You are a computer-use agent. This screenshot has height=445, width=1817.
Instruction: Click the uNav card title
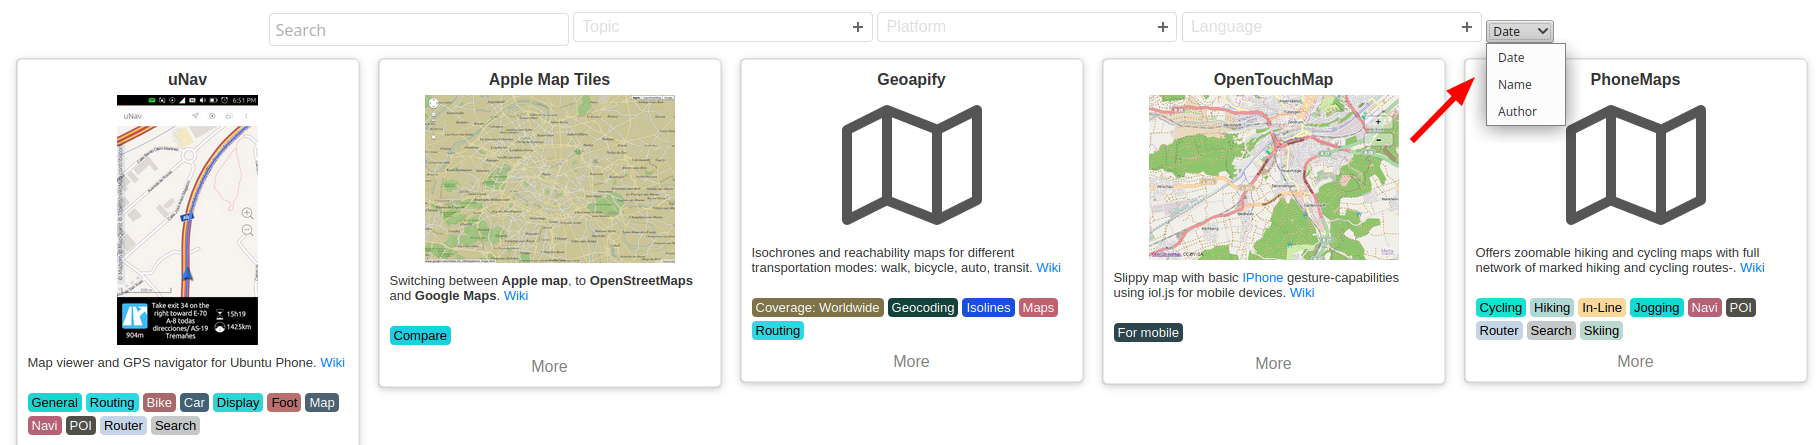point(187,79)
